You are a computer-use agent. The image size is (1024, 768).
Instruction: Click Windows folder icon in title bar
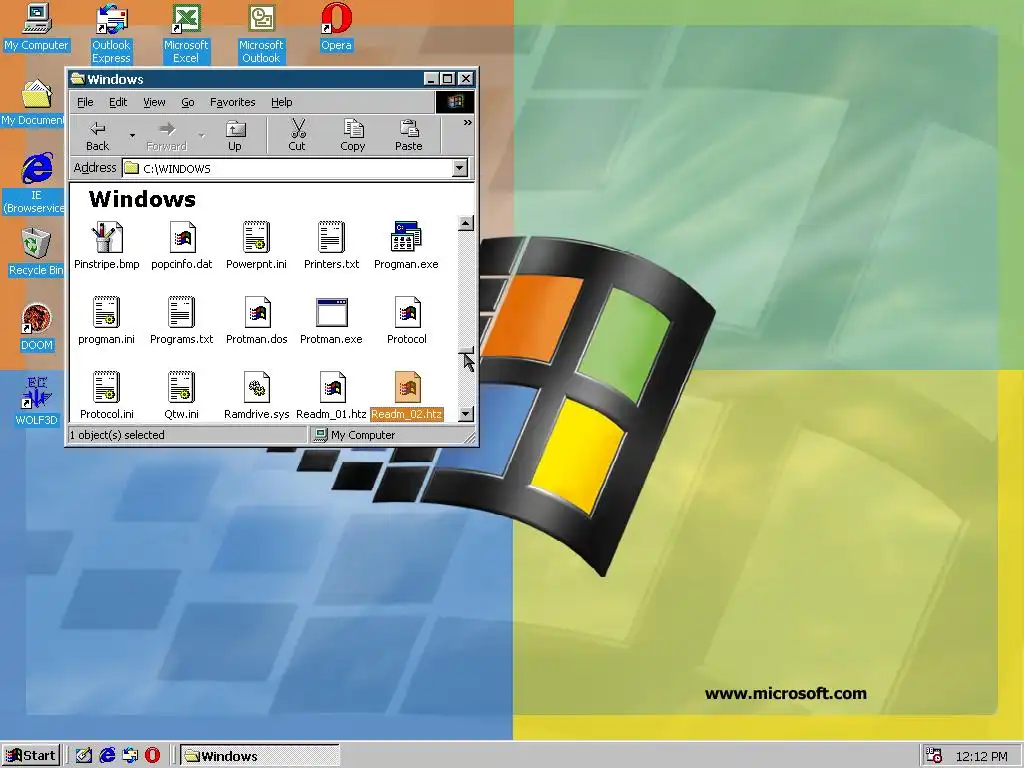point(78,79)
